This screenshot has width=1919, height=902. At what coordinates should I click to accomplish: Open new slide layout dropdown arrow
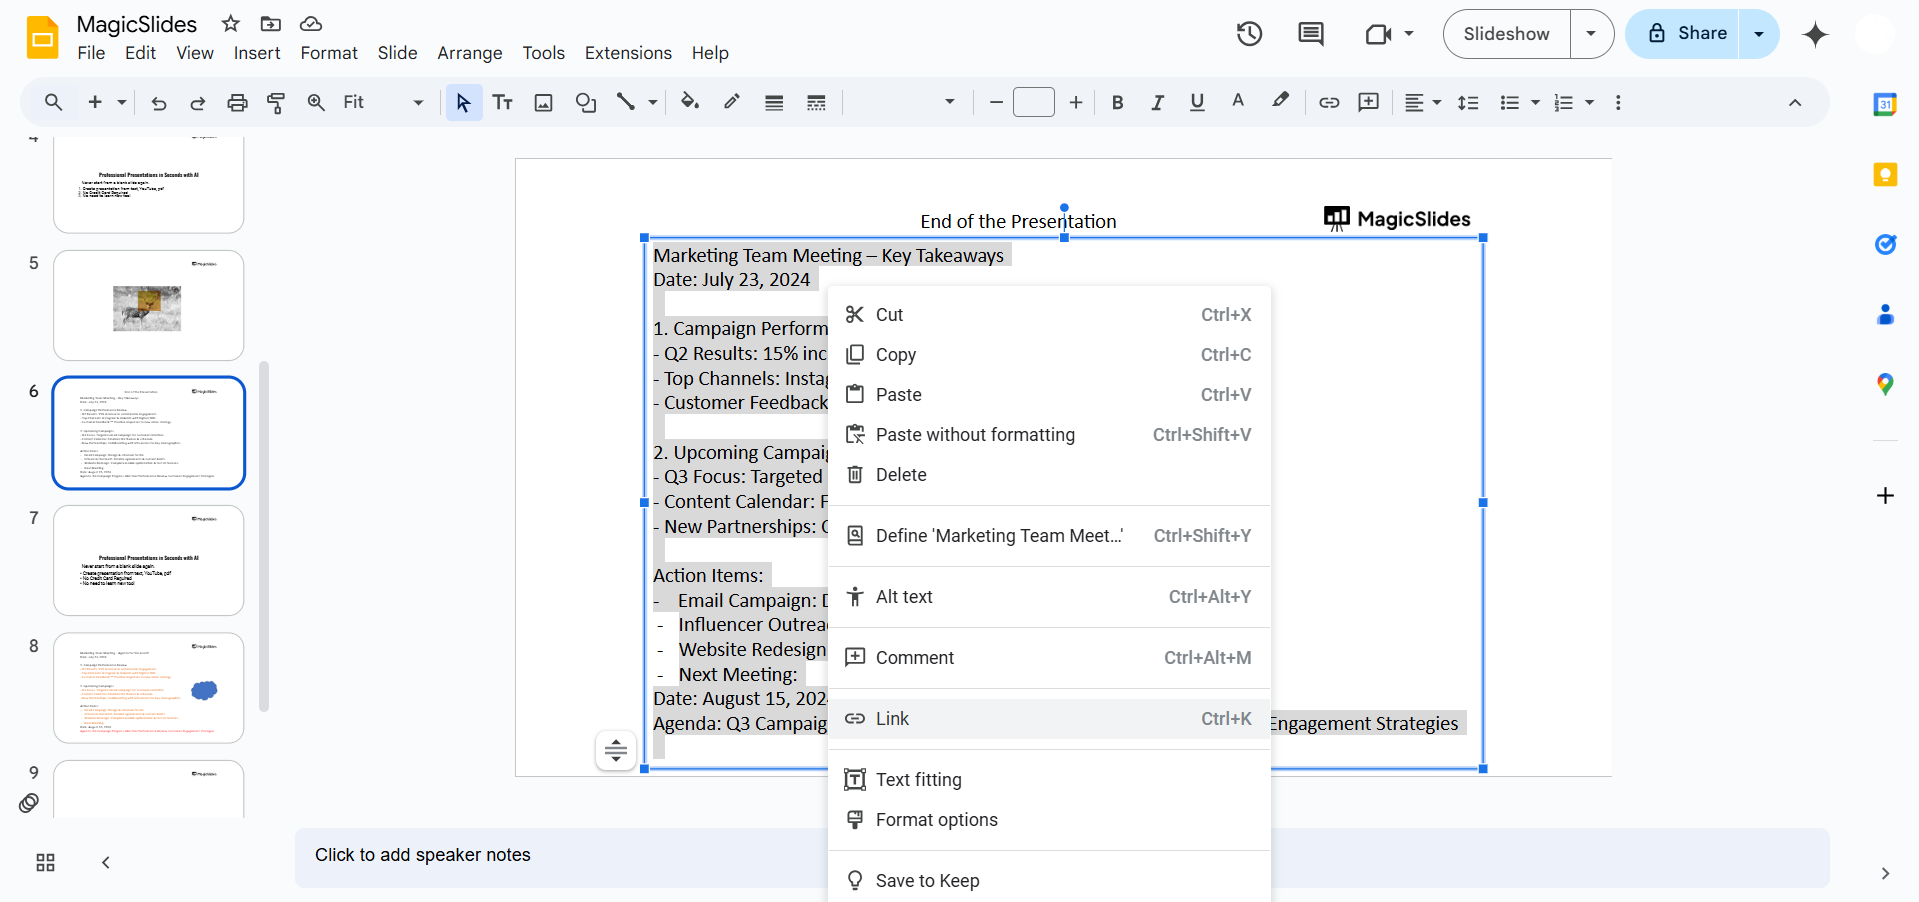pos(122,102)
